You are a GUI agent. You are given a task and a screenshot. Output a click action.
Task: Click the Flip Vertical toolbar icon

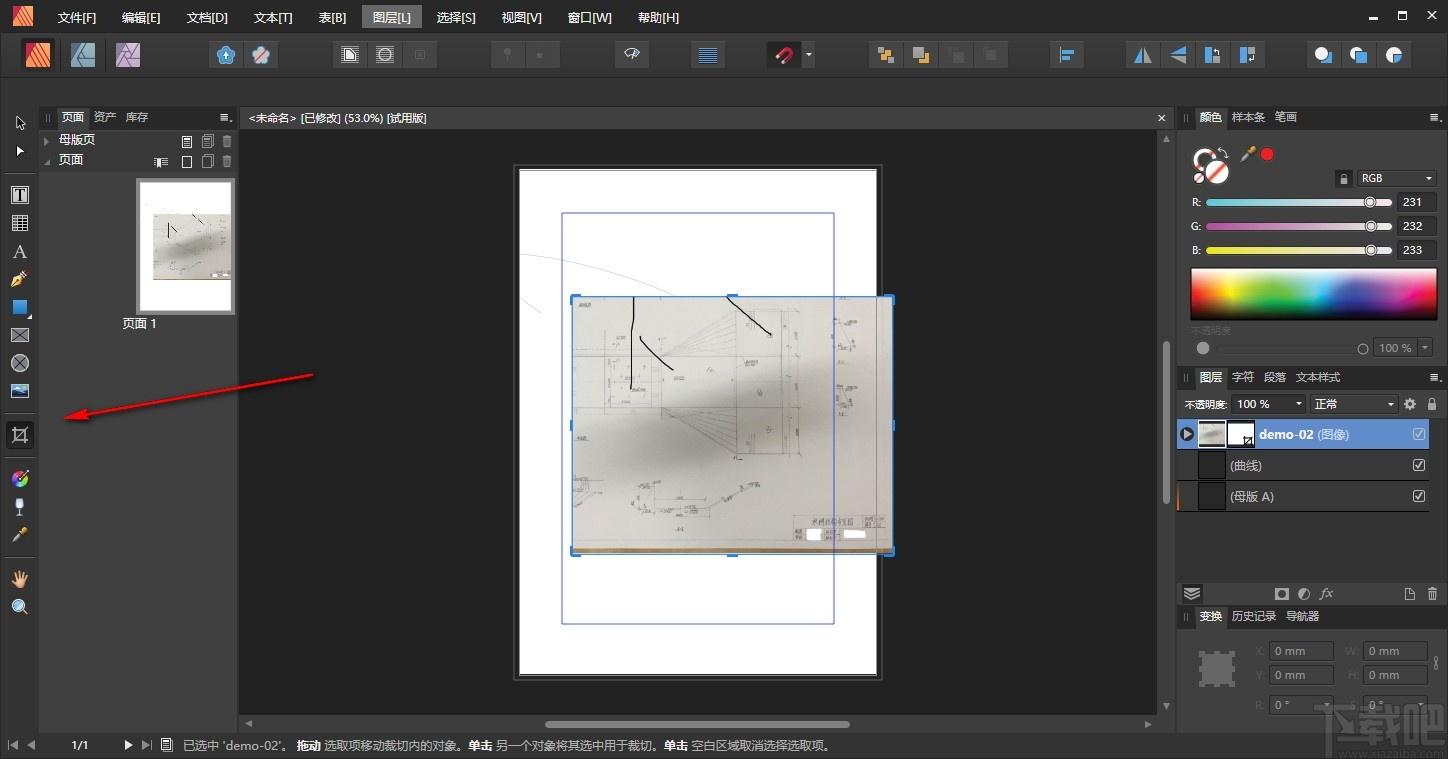pyautogui.click(x=1178, y=55)
